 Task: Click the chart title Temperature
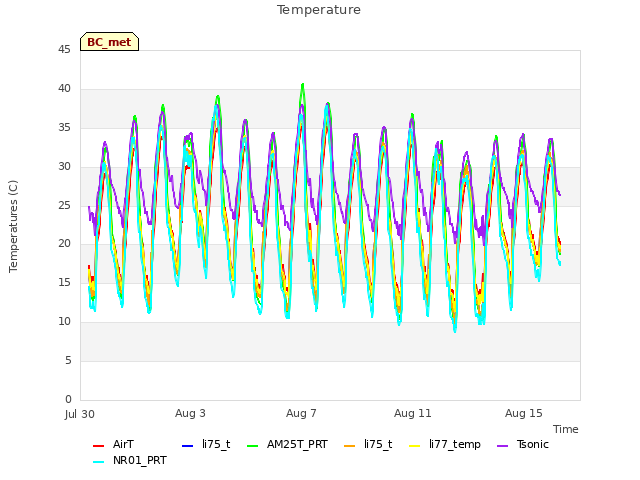pyautogui.click(x=319, y=10)
